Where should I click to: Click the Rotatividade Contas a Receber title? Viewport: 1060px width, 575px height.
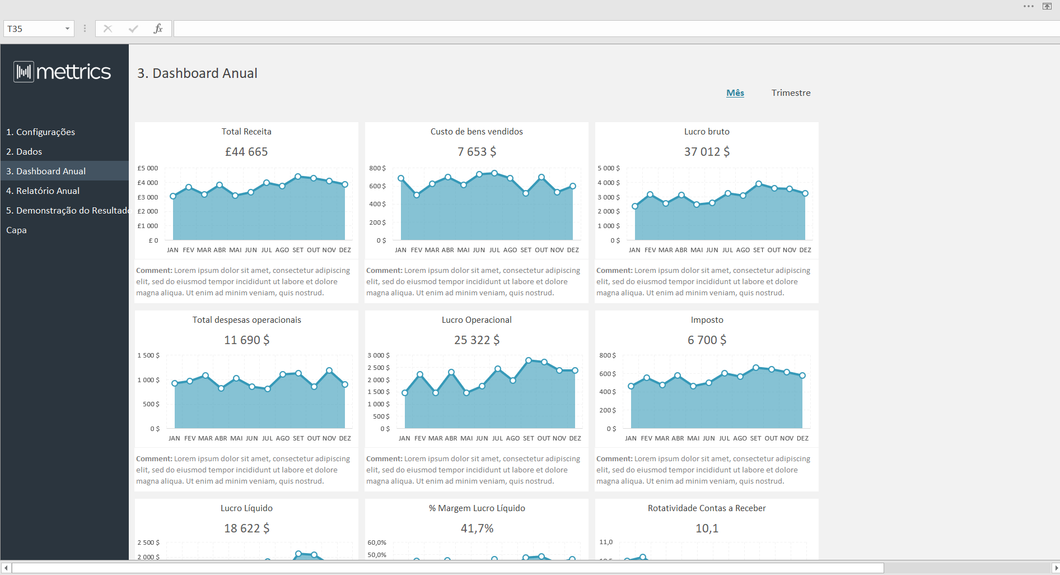click(706, 508)
